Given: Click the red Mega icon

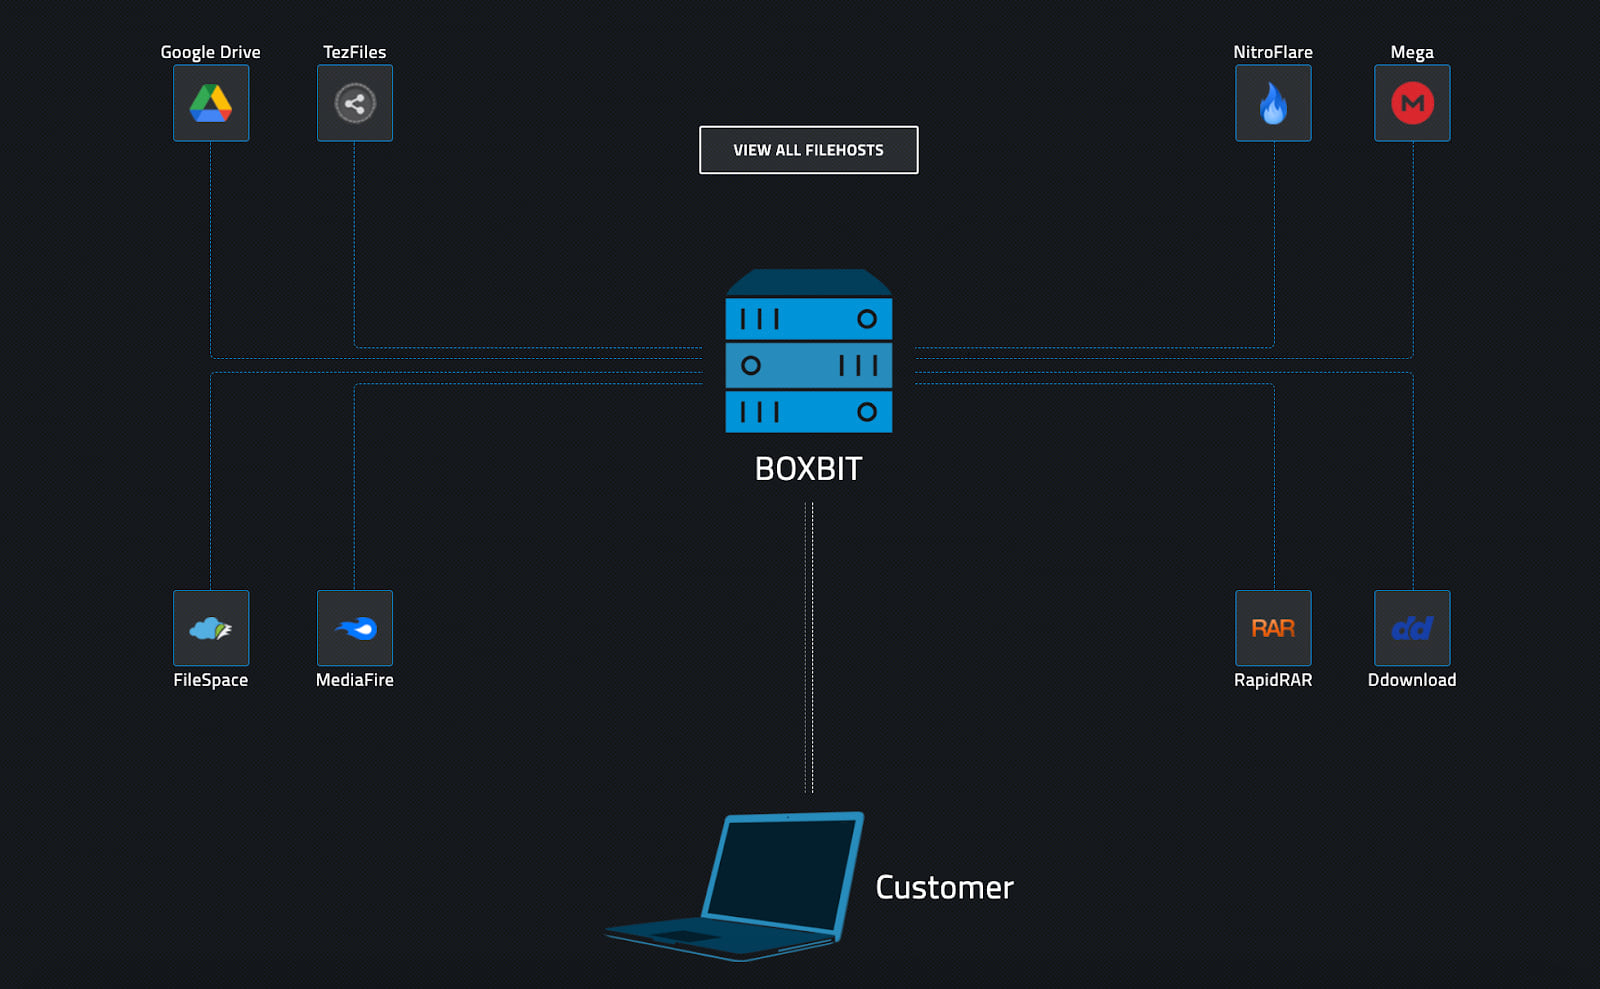Looking at the screenshot, I should [x=1412, y=103].
